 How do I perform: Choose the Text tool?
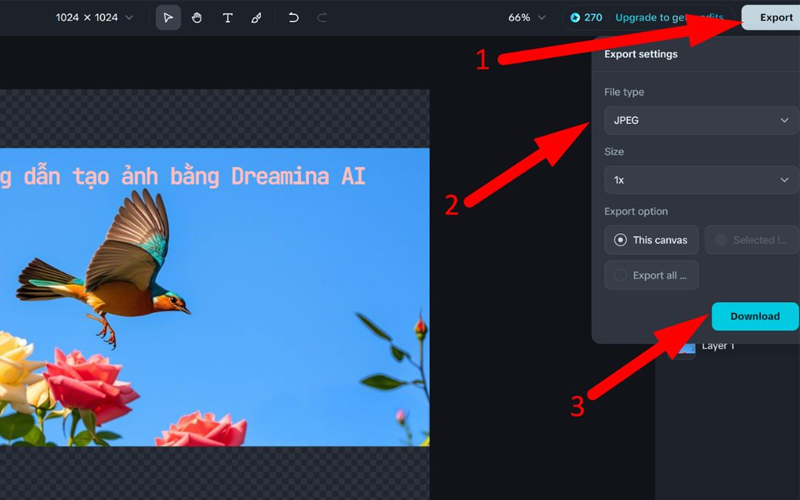click(x=227, y=18)
